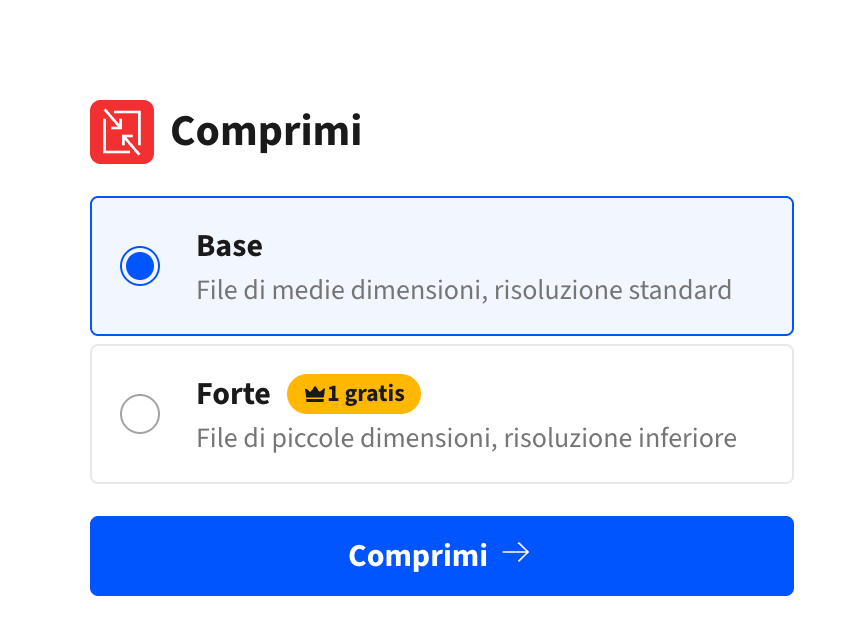Click the yellow "1 gratis" badge
The image size is (868, 644).
[354, 394]
